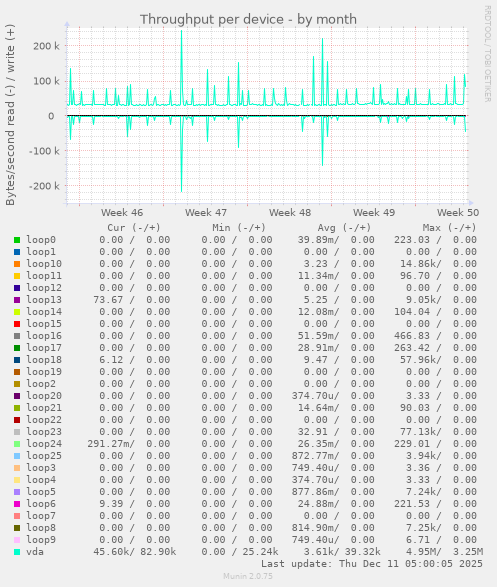
Task: Click the vda max read value 4.95M
Action: coord(421,551)
